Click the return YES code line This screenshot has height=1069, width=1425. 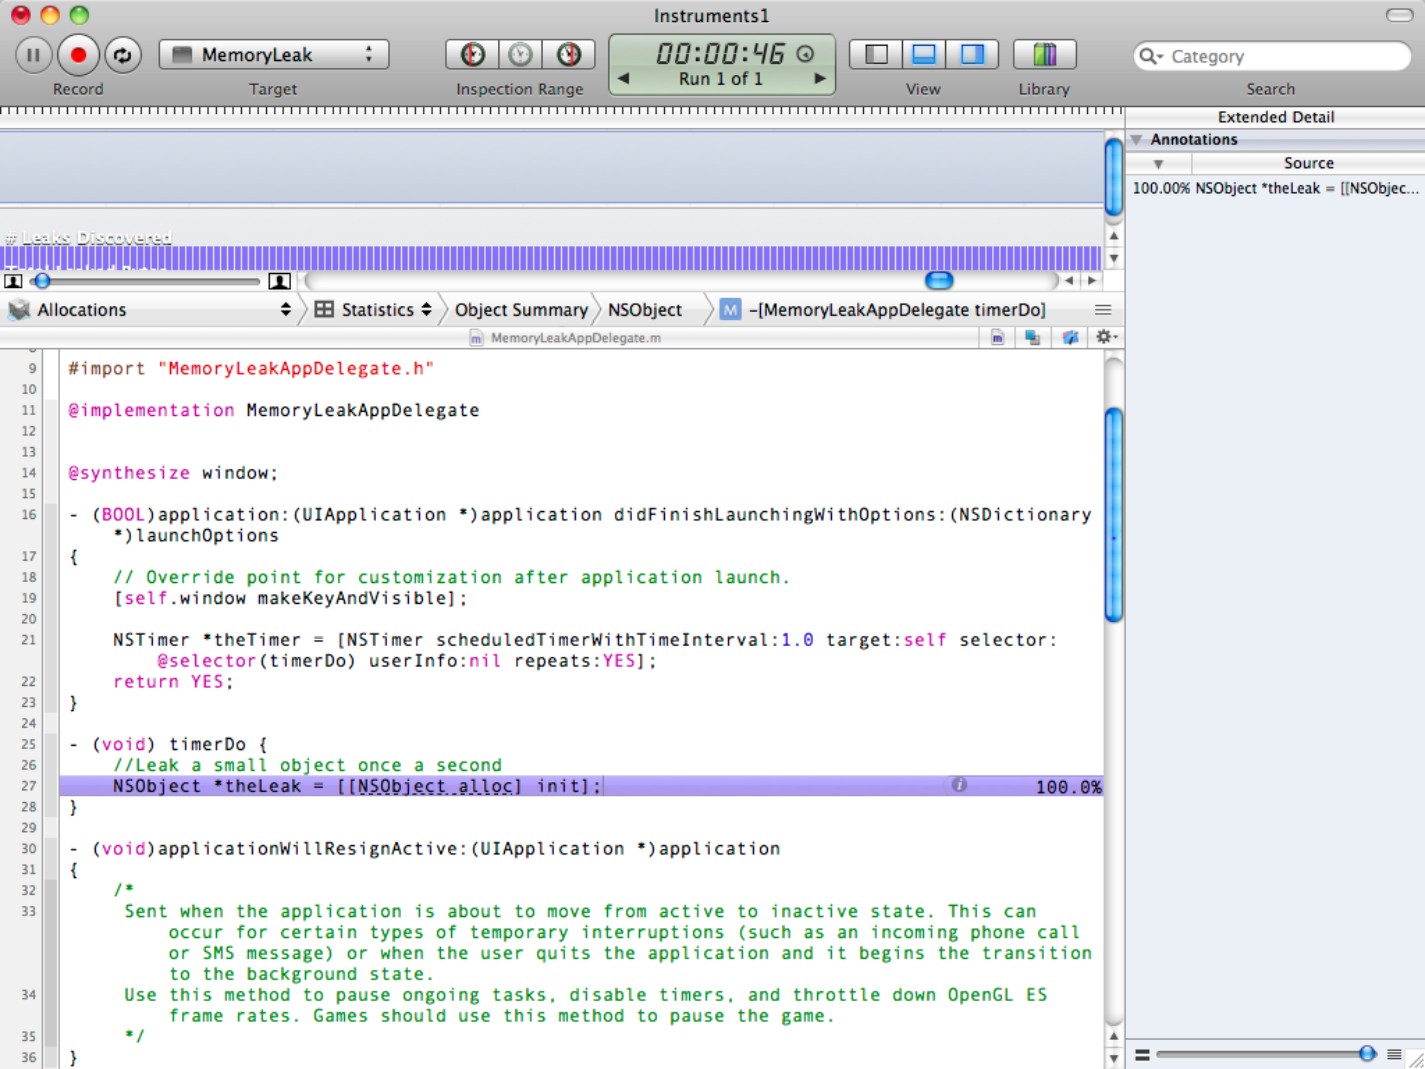pos(172,681)
